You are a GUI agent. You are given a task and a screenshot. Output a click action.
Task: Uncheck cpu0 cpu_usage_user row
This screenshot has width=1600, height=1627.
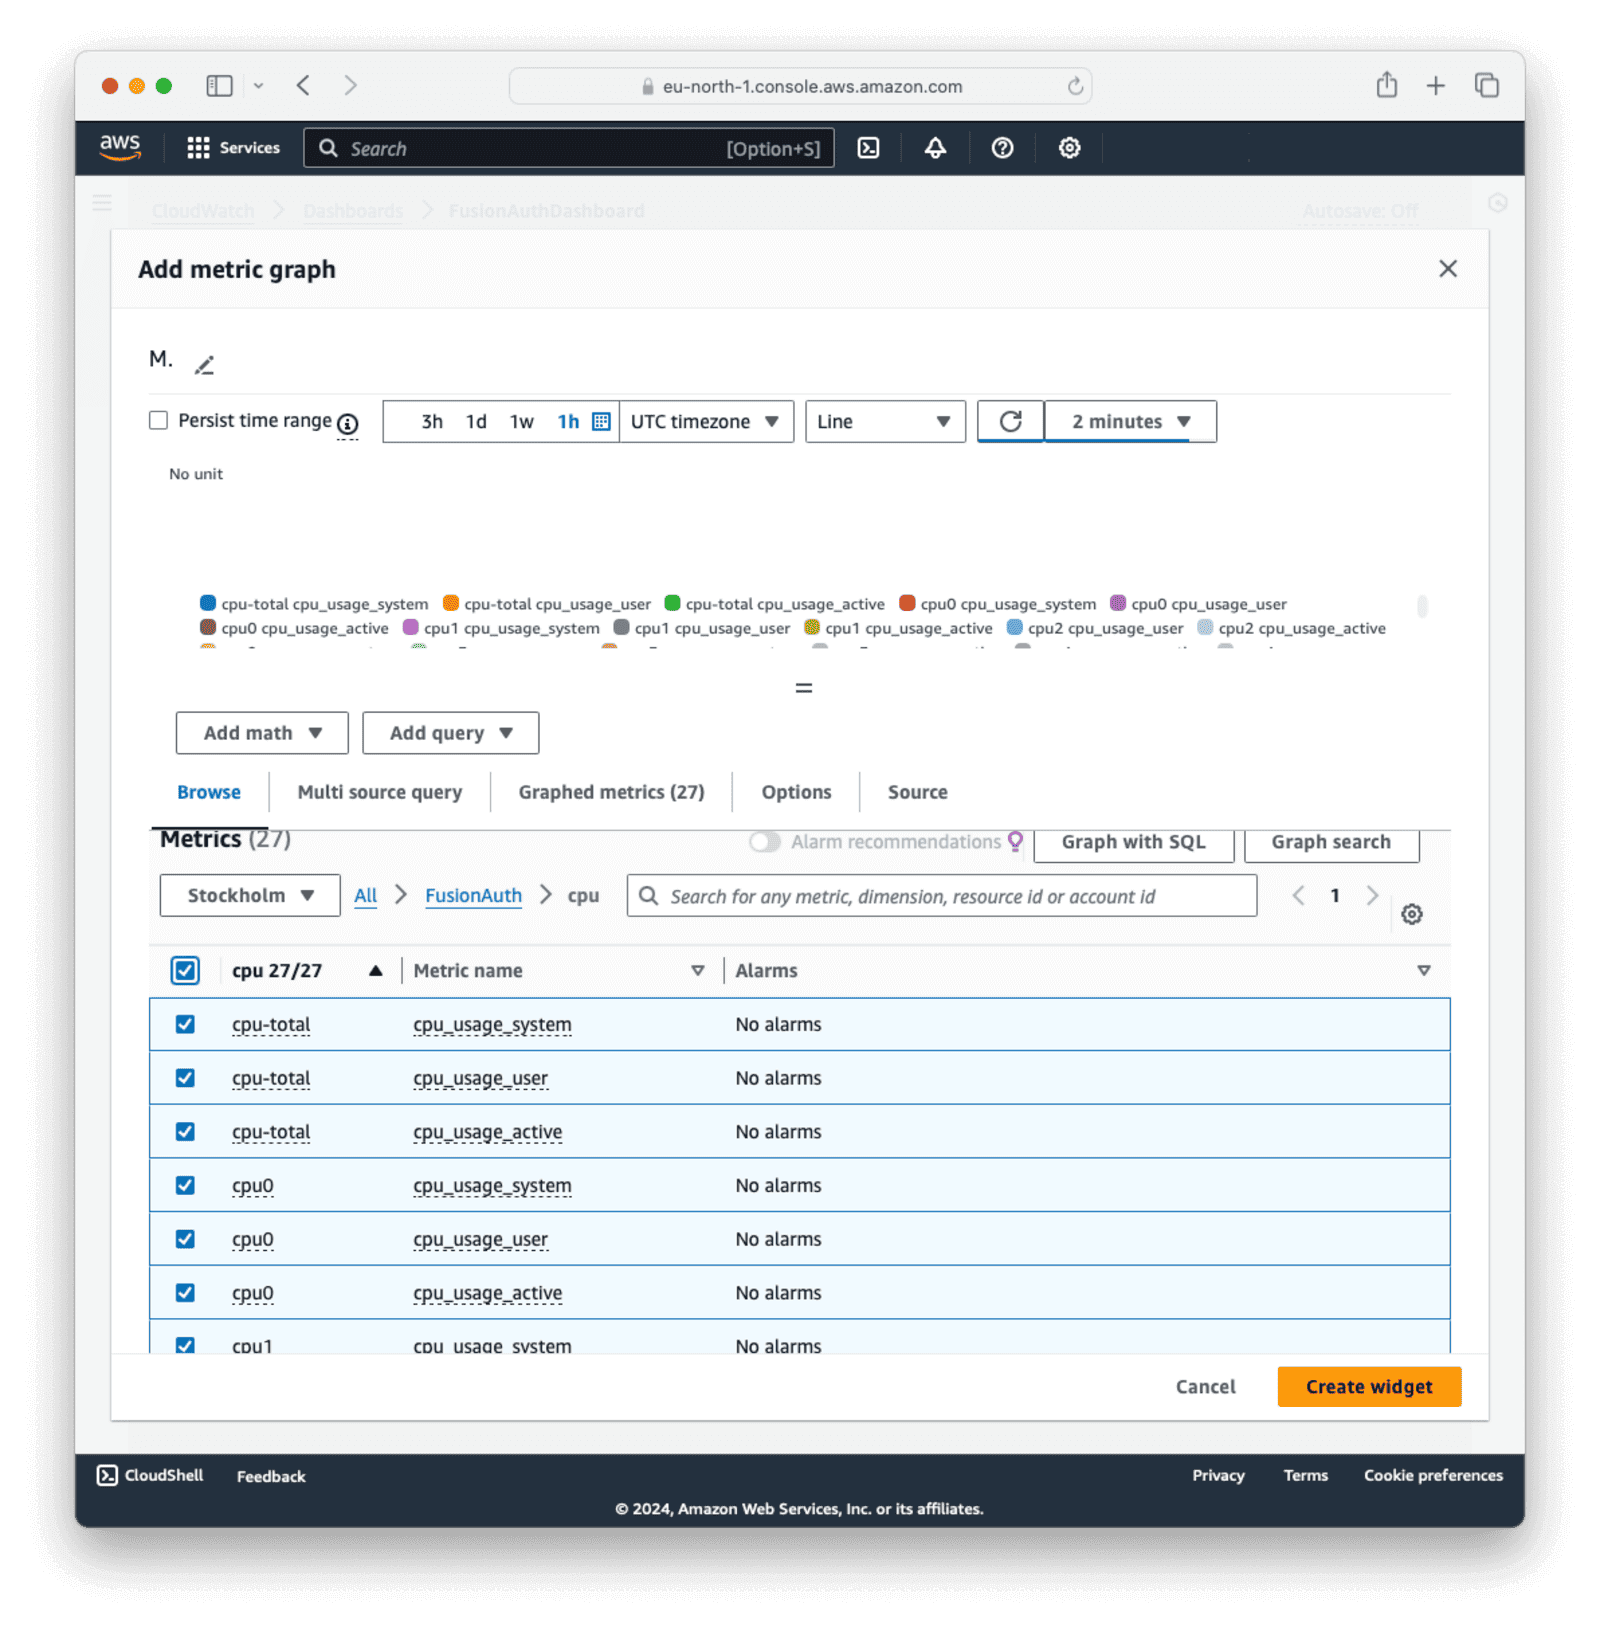(185, 1239)
